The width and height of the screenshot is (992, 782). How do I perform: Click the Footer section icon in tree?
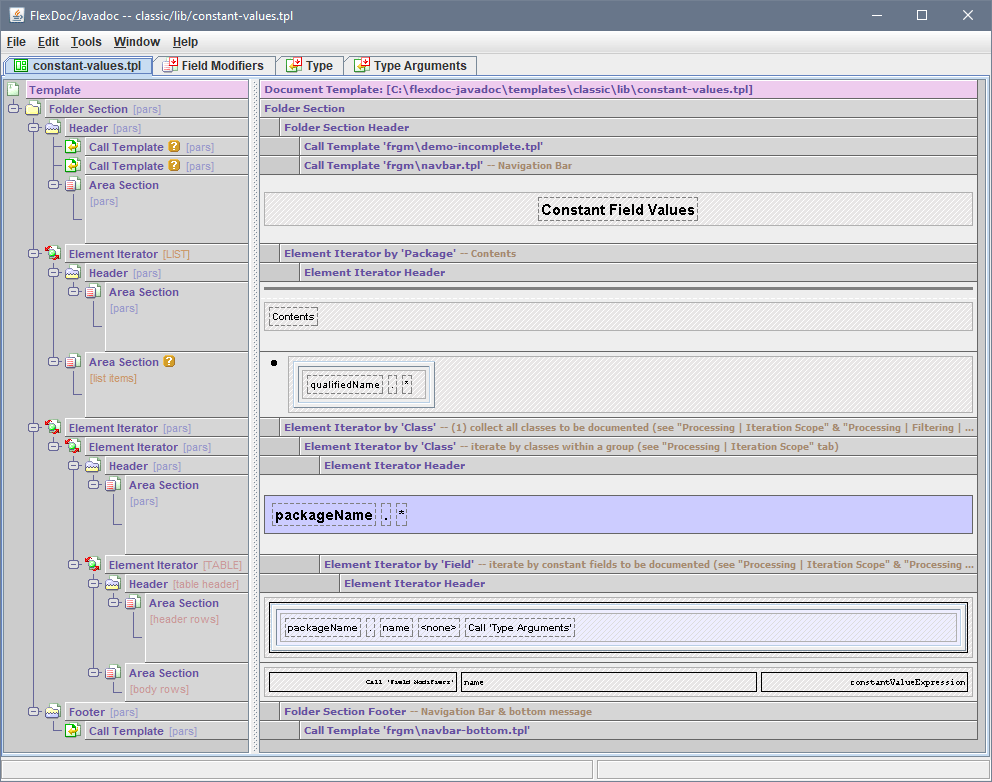pos(53,712)
